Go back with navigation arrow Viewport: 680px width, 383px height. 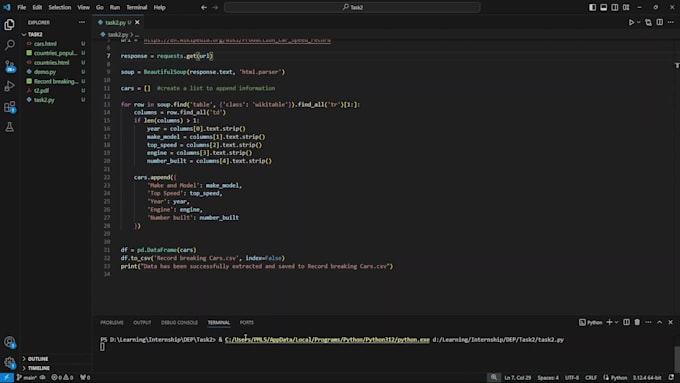[x=203, y=7]
